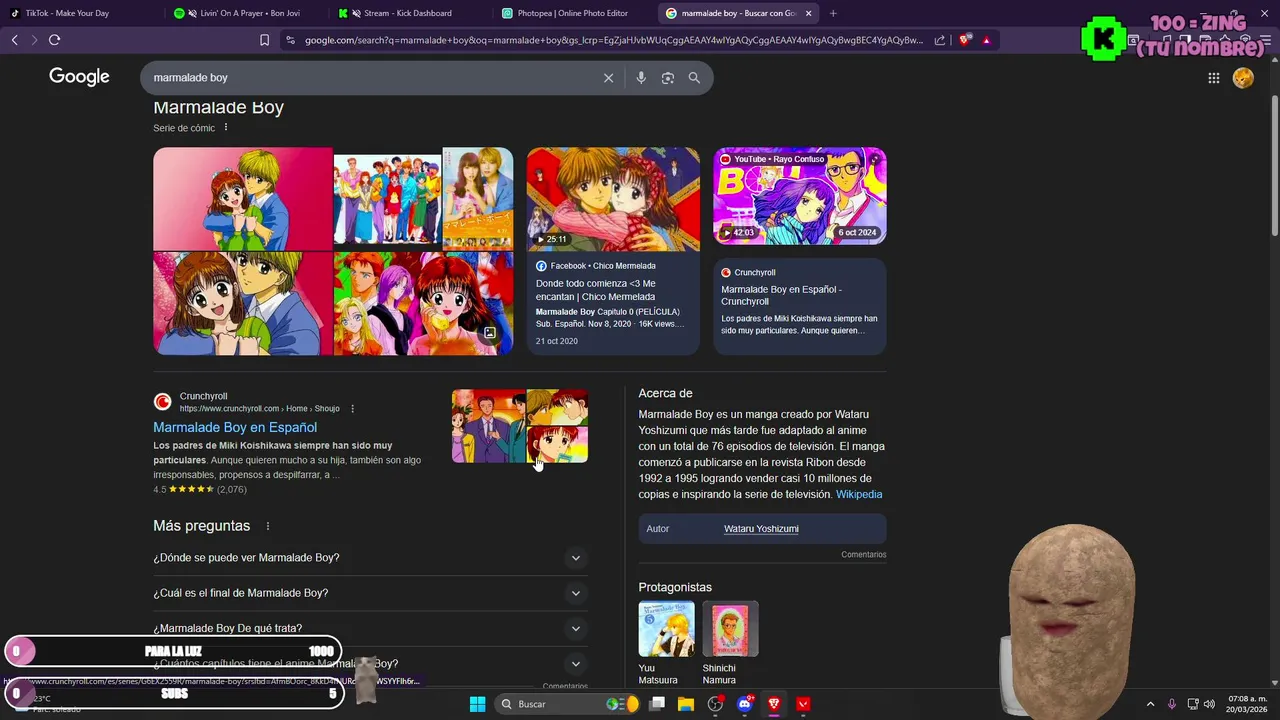The width and height of the screenshot is (1280, 720).
Task: Go back with the browser back arrow
Action: [x=14, y=40]
